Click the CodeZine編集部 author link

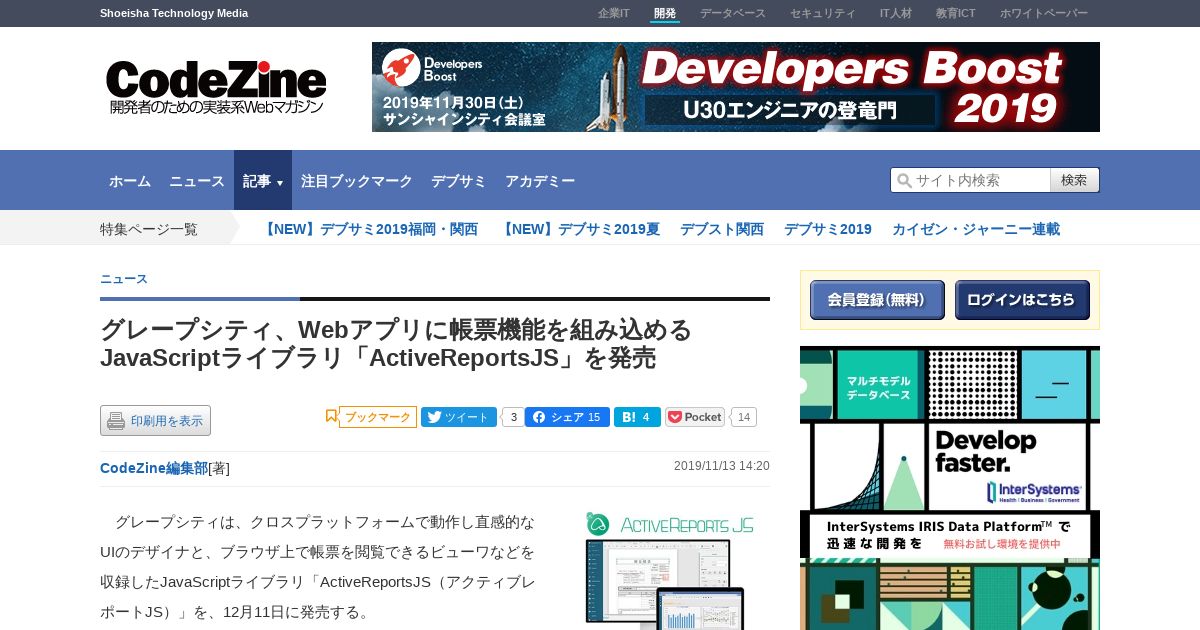[154, 468]
